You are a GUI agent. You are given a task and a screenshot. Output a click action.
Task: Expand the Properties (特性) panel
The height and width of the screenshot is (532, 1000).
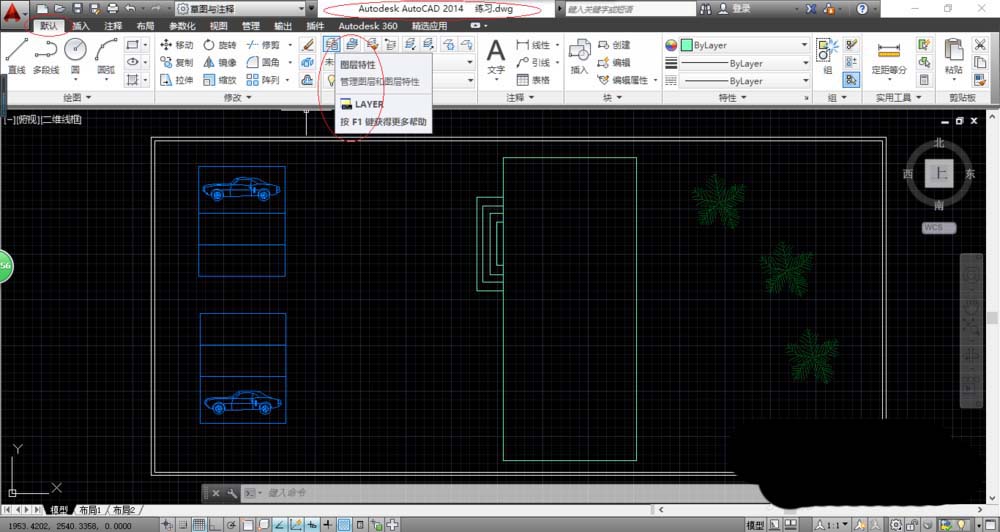[732, 98]
